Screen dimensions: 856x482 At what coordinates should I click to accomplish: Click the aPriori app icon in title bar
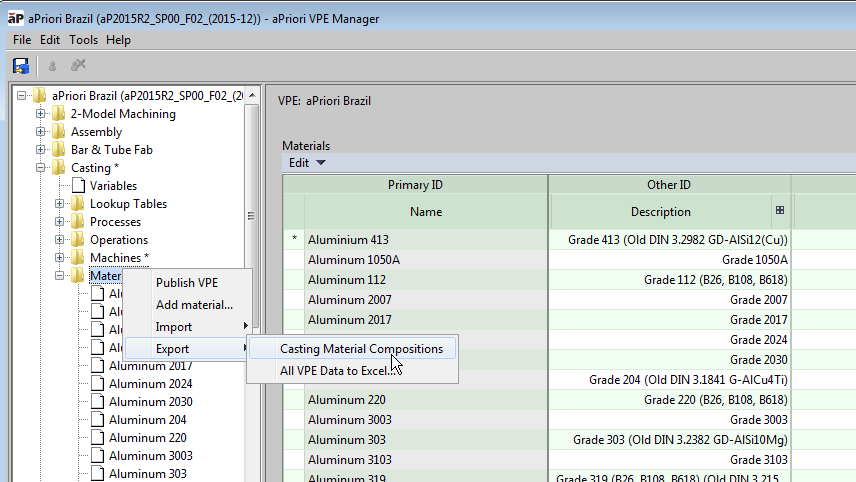coord(16,18)
